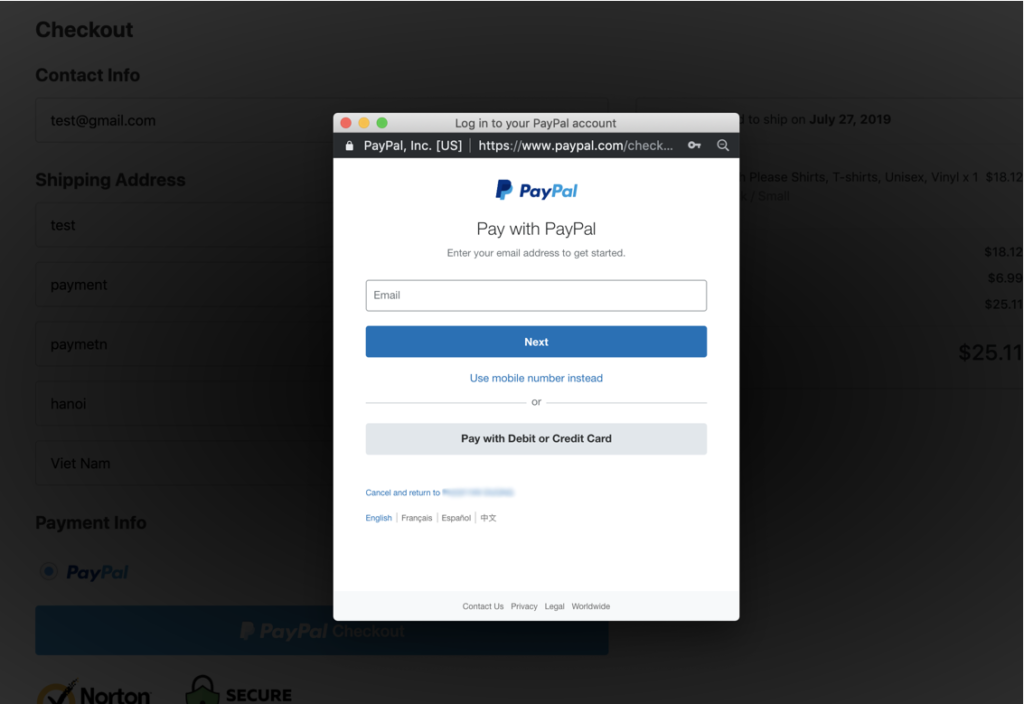Screen dimensions: 1024x704
Task: Click the PayPal URL in the address bar
Action: point(575,146)
